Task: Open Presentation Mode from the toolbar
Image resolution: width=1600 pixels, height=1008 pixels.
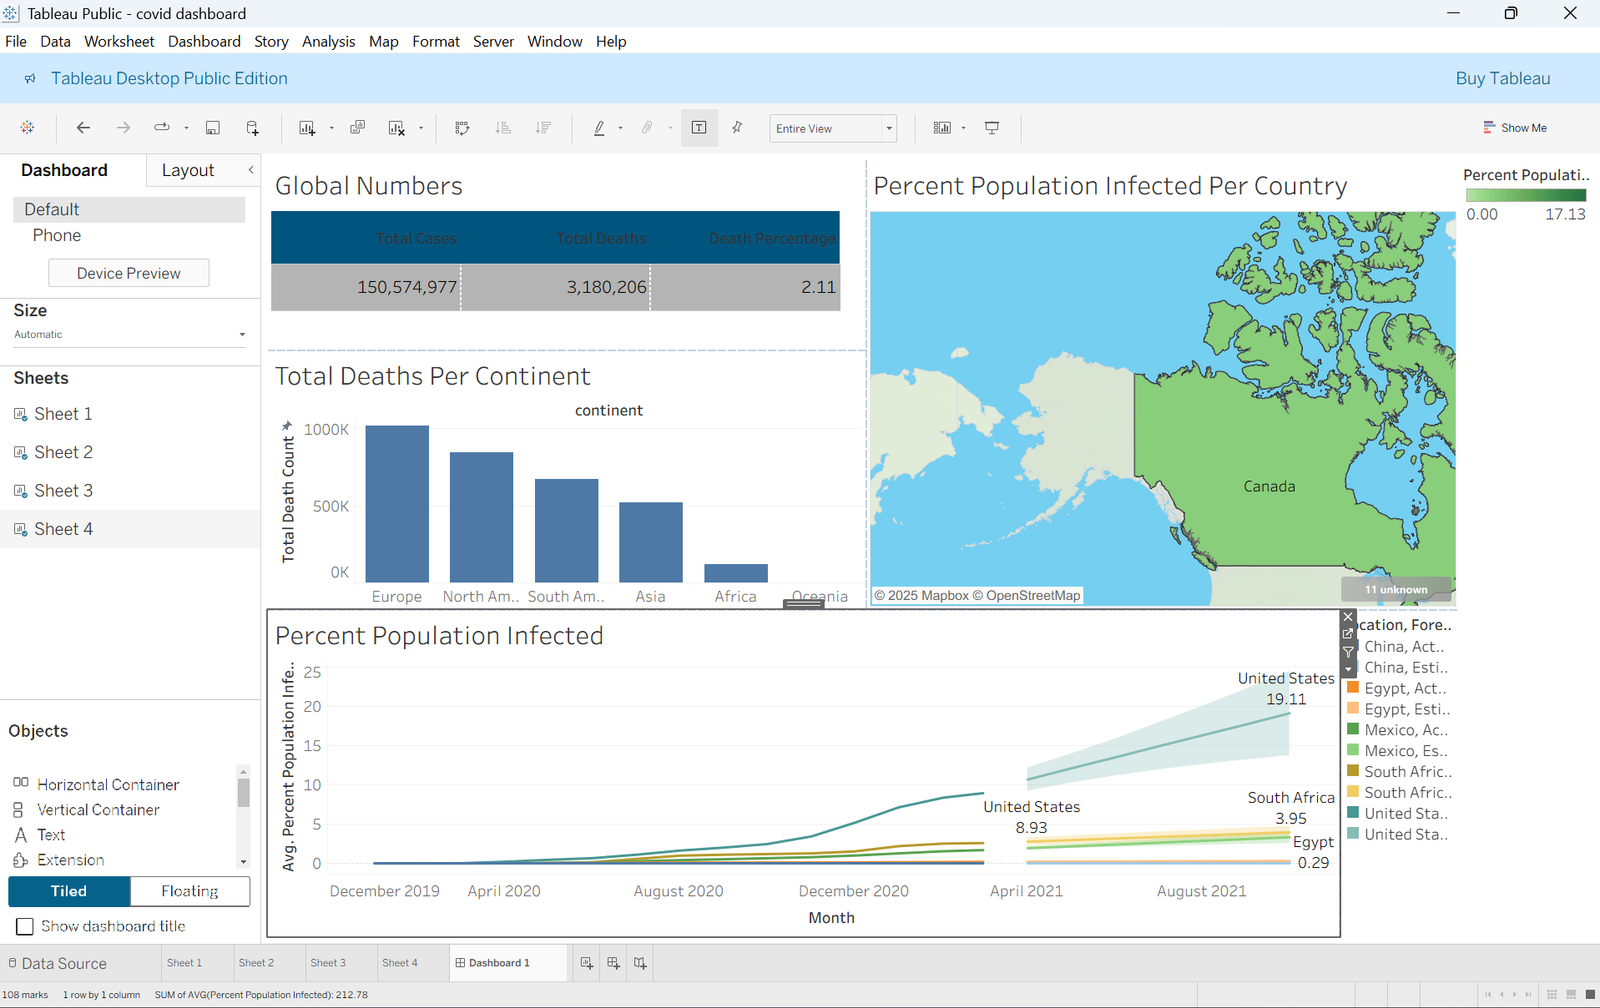Action: click(x=992, y=128)
